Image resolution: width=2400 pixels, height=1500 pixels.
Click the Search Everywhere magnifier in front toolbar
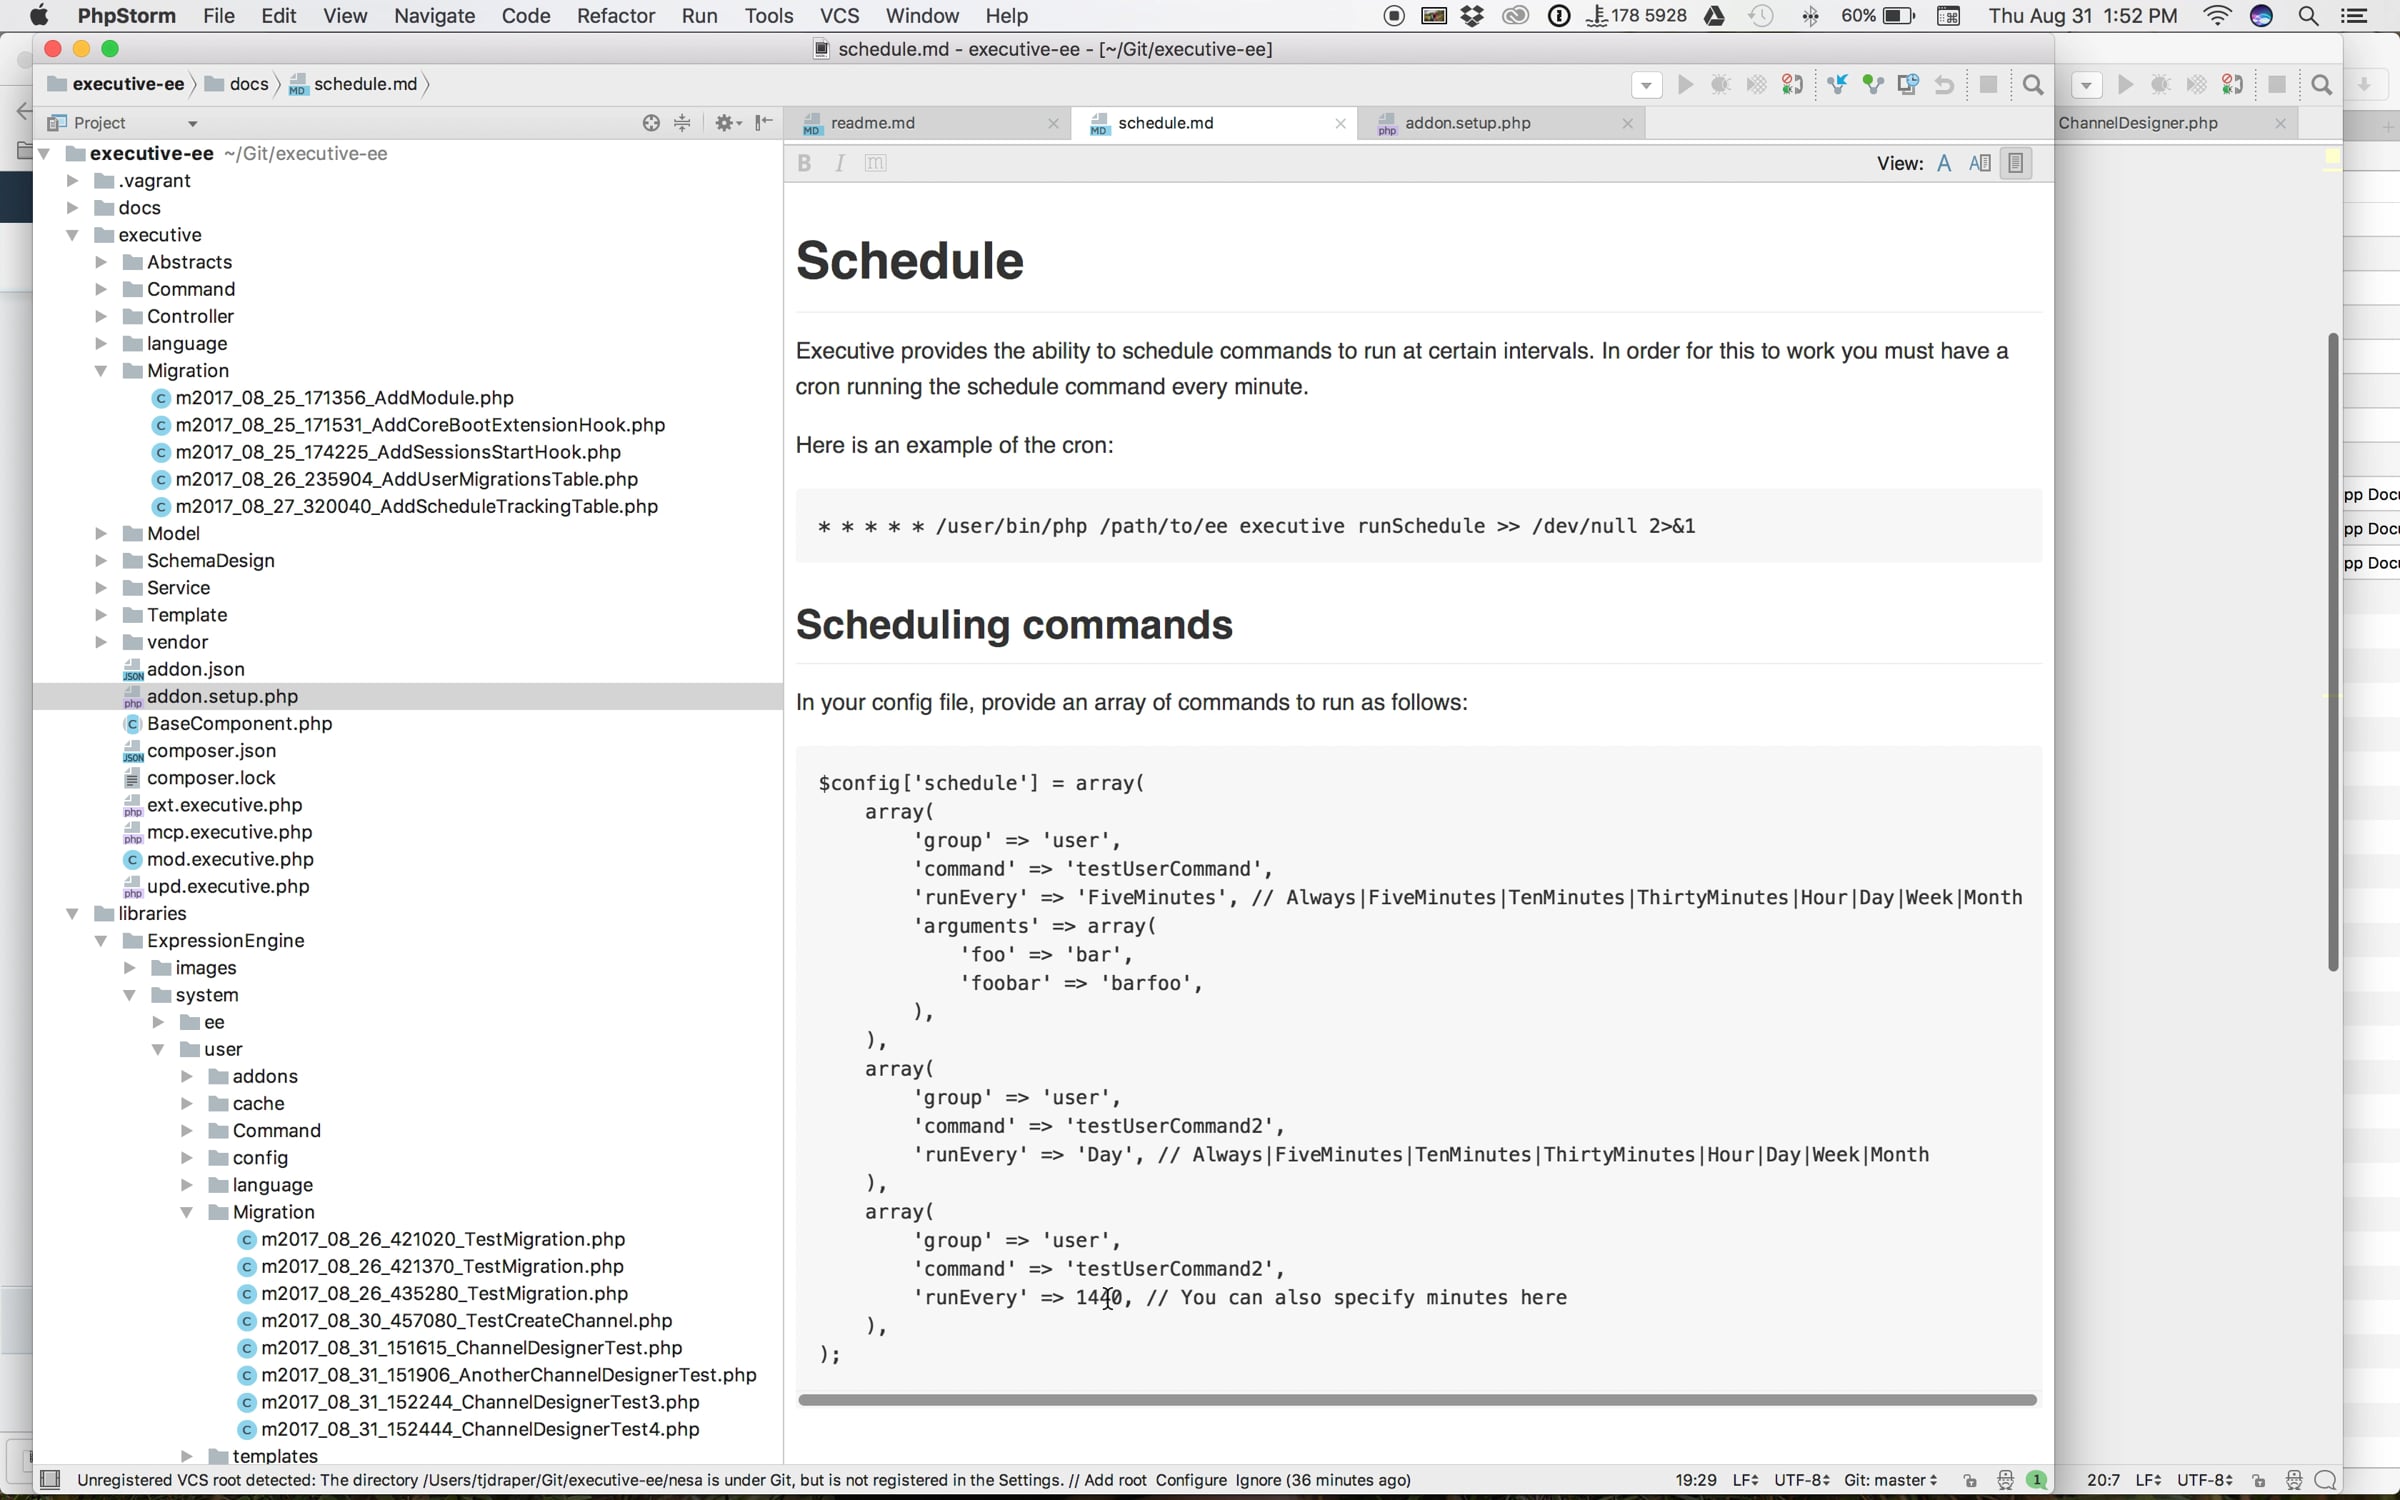(2033, 85)
